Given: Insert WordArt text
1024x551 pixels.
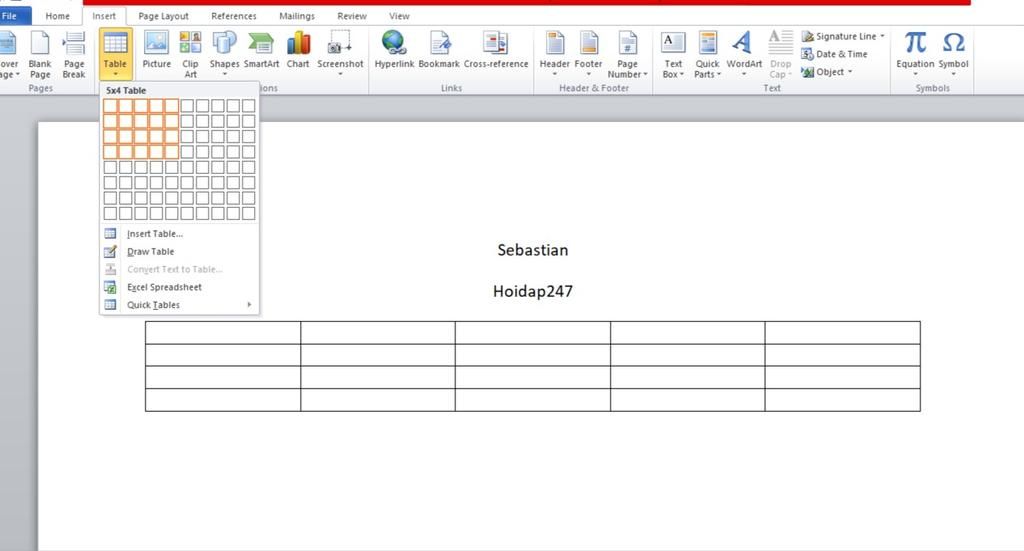Looking at the screenshot, I should point(744,54).
